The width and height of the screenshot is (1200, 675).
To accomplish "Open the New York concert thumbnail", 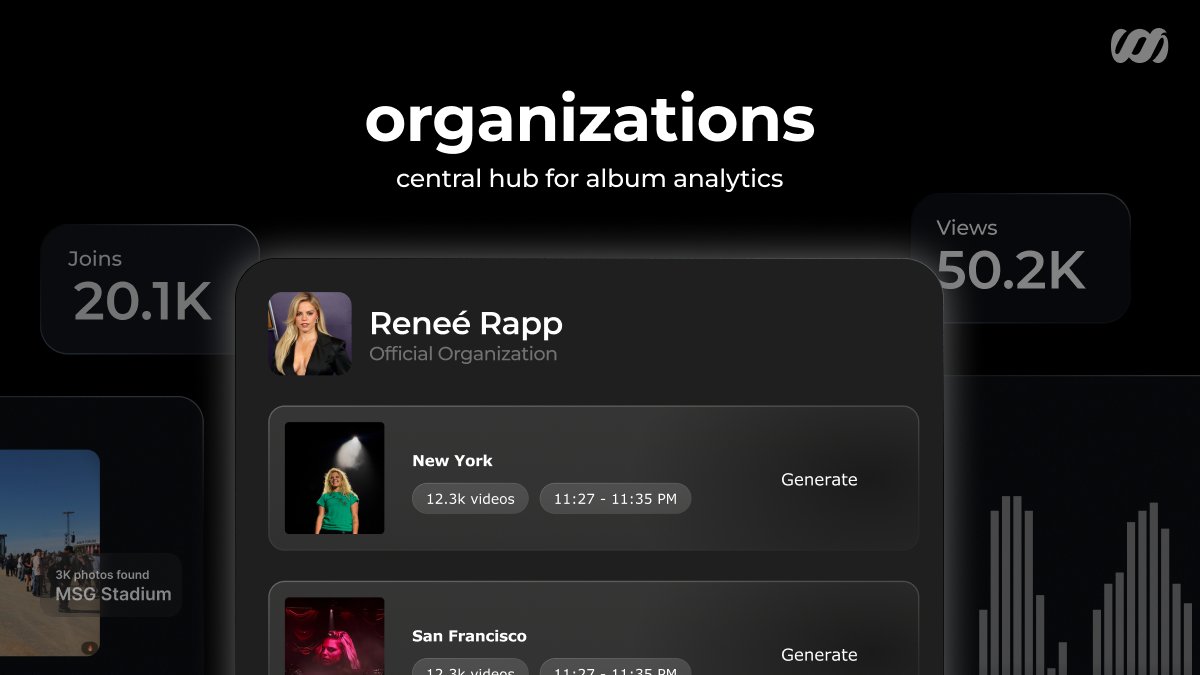I will point(335,478).
